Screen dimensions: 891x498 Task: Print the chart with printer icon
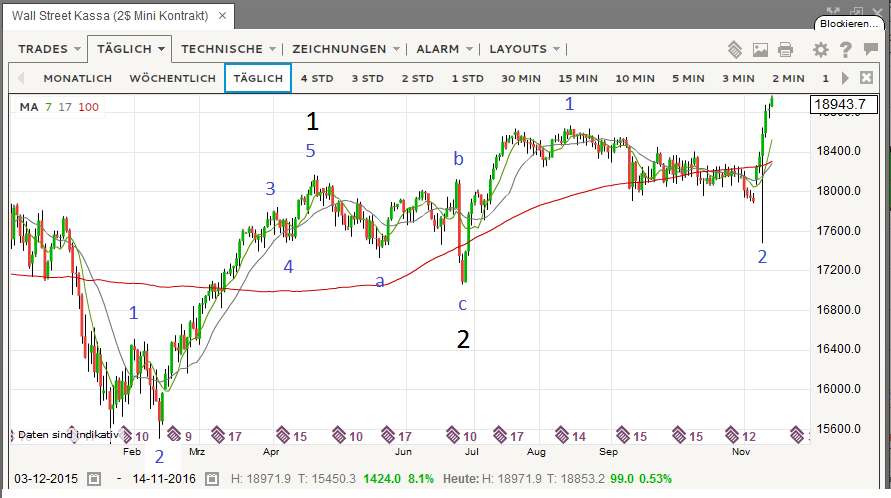(785, 49)
